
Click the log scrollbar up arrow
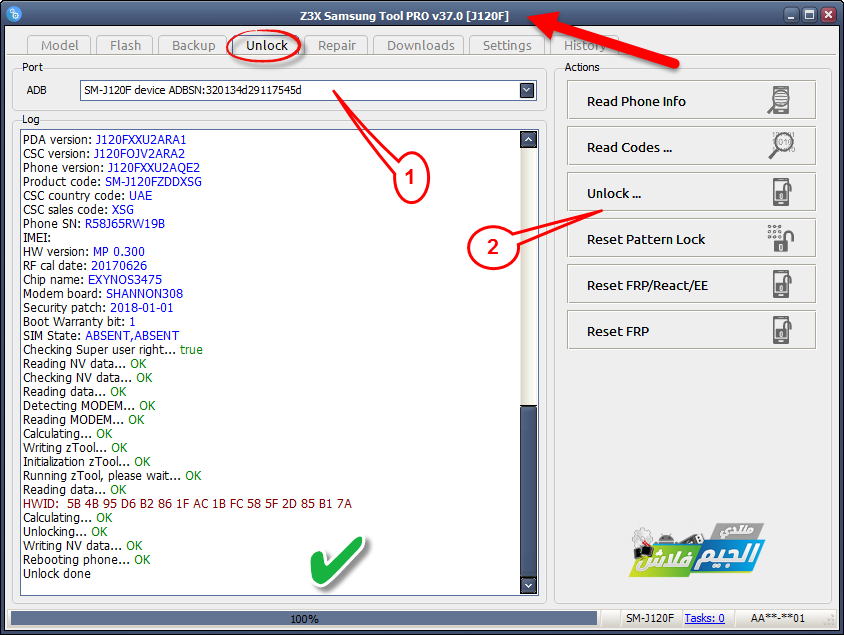click(x=529, y=140)
